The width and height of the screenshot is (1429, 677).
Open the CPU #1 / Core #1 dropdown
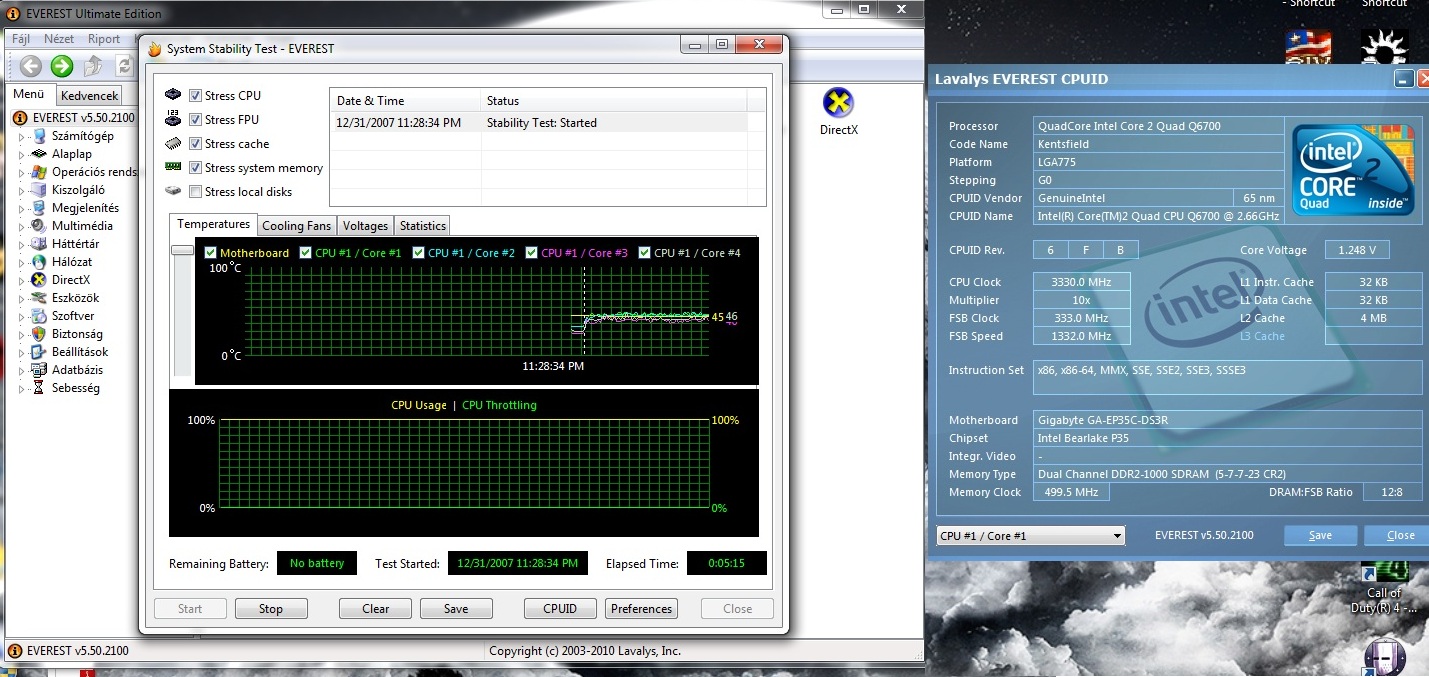click(x=1030, y=536)
